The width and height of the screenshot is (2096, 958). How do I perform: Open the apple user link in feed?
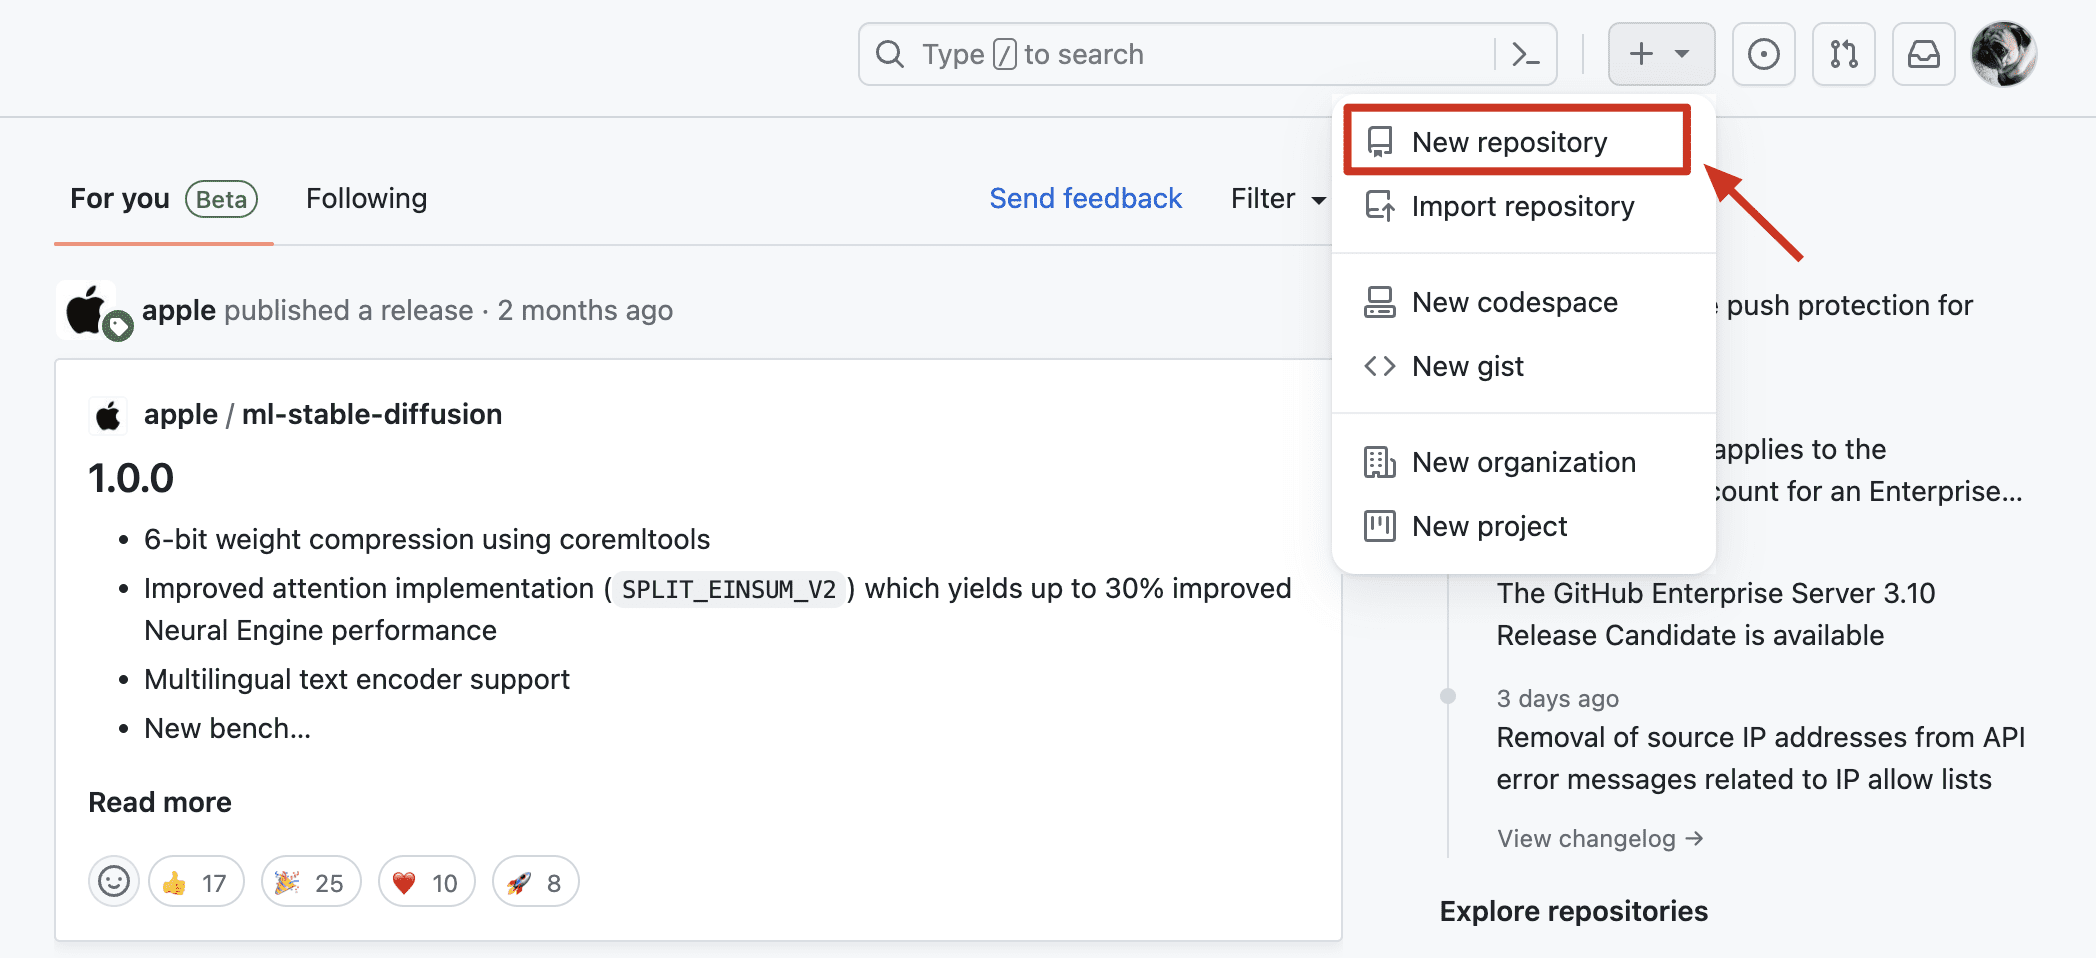coord(179,311)
